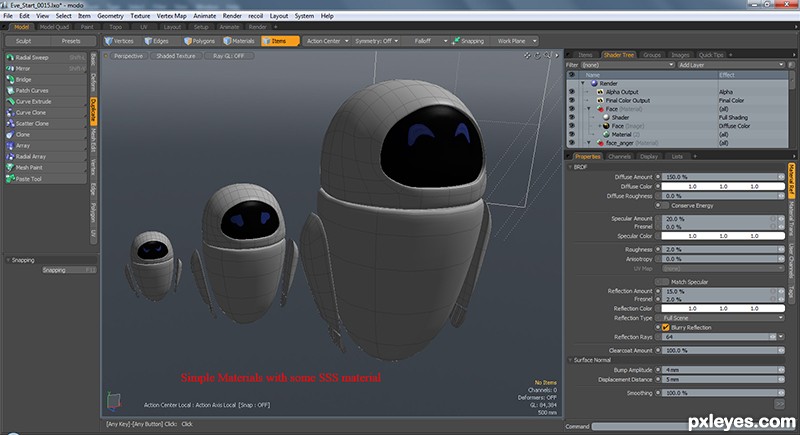Screen dimensions: 800x435
Task: Select the Curve Extrude tool
Action: (x=46, y=101)
